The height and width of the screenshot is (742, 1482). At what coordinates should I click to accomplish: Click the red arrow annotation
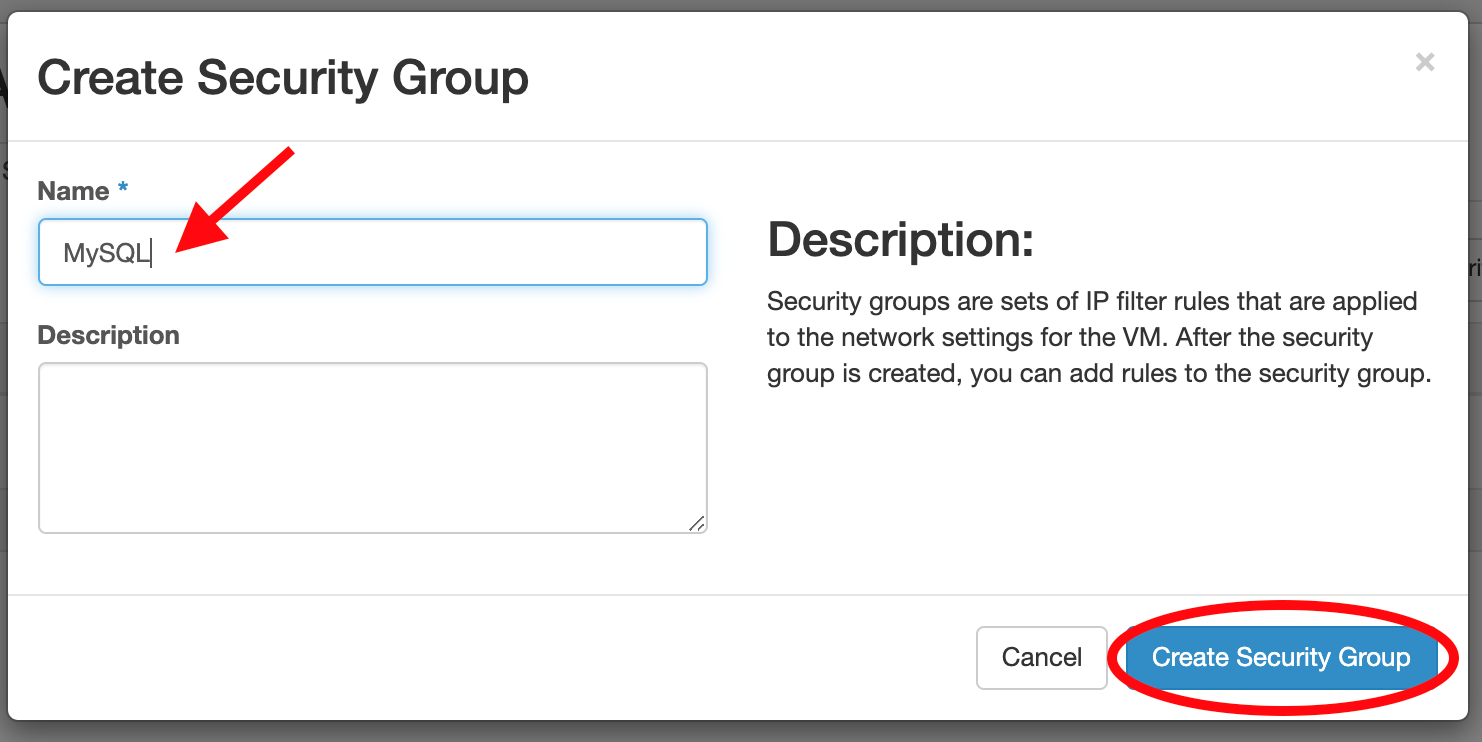click(235, 196)
